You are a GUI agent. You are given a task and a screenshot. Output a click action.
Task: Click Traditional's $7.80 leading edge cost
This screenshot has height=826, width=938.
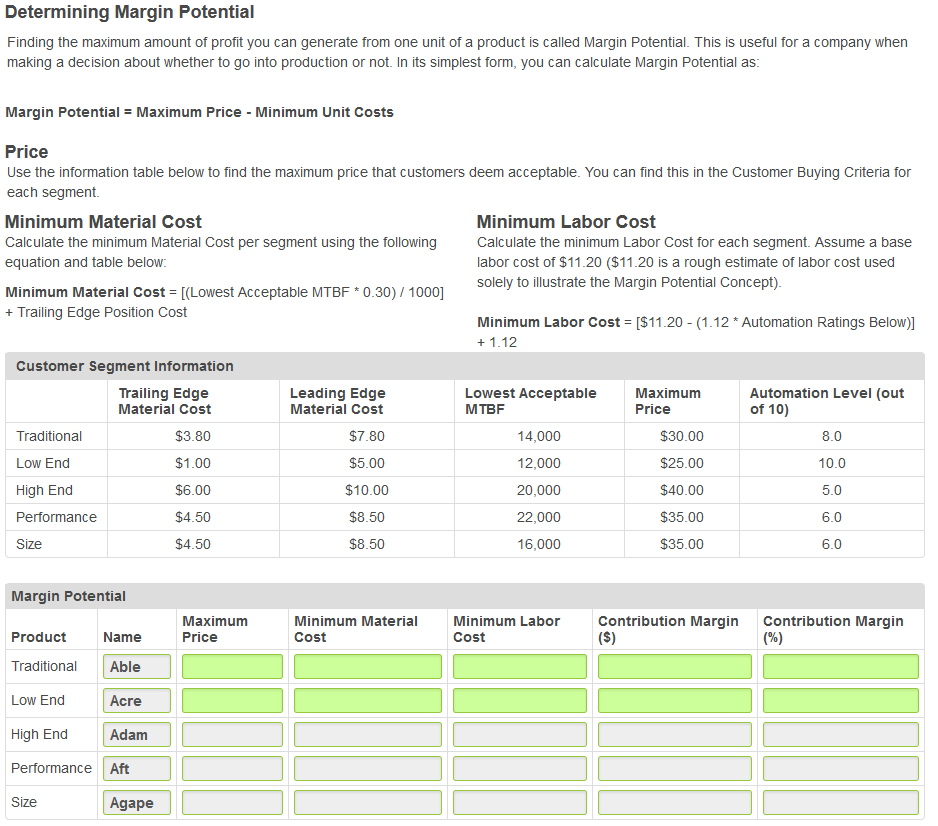[367, 436]
